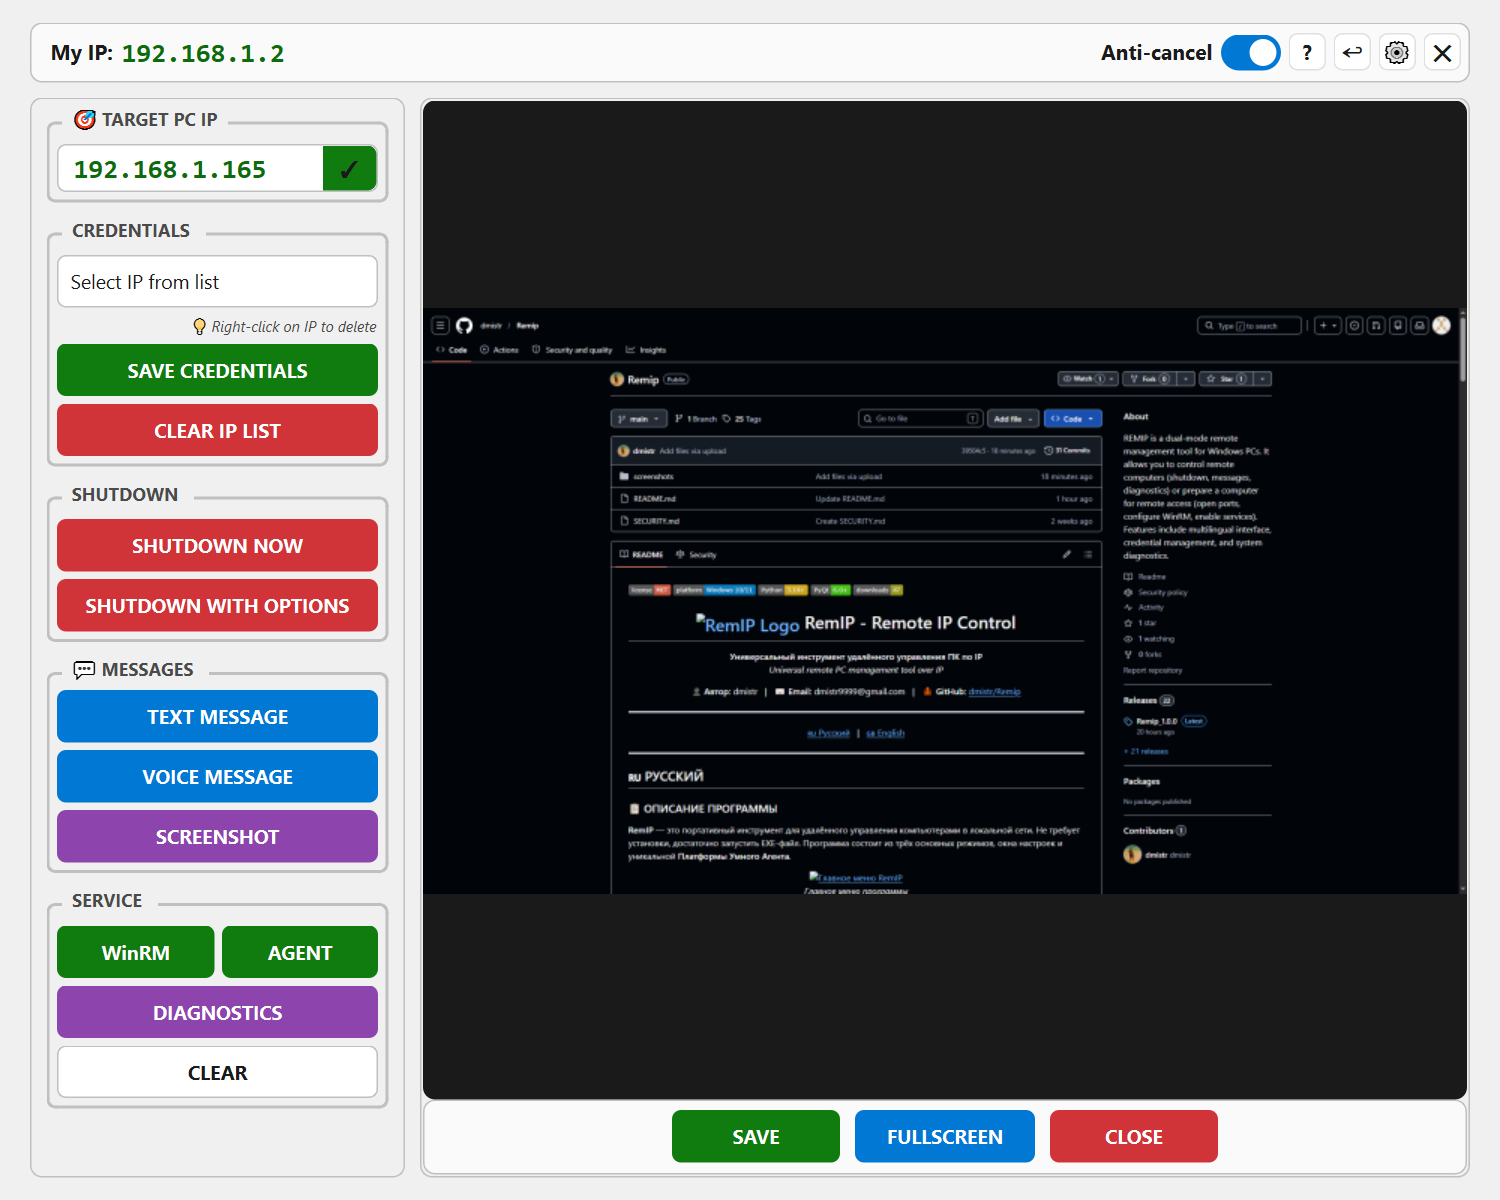Click the TARGET PC IP target icon
Screen dimensions: 1500x1200
point(85,120)
